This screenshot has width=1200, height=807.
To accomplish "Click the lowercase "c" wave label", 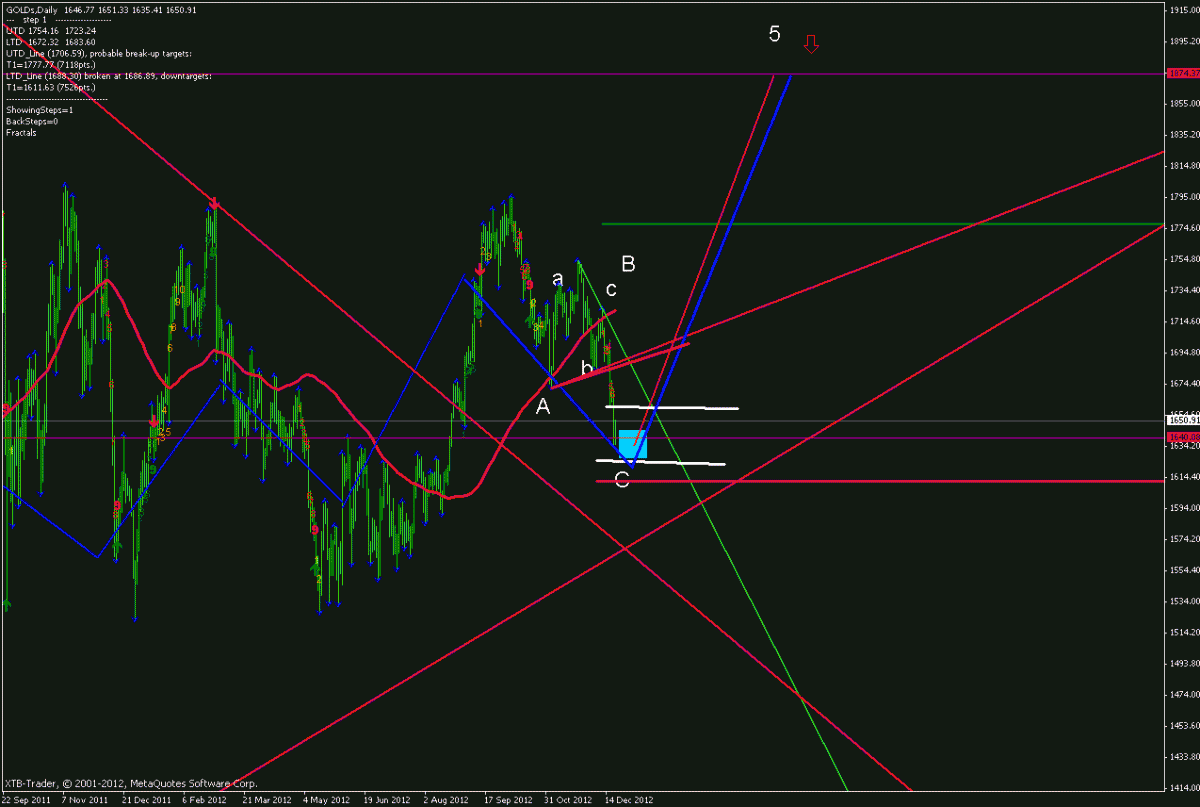I will [610, 290].
